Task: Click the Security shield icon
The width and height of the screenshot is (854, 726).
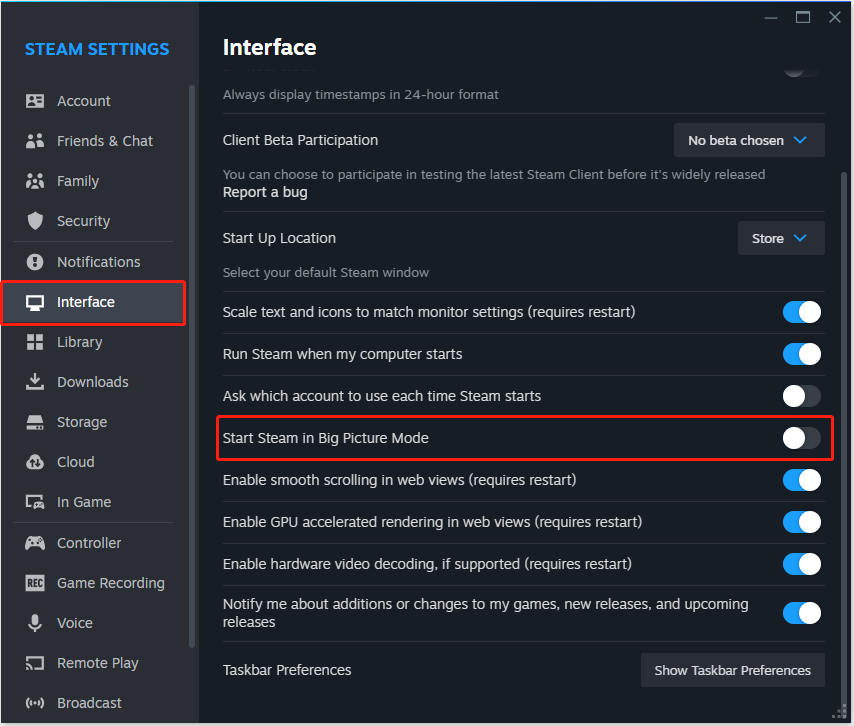Action: coord(35,221)
